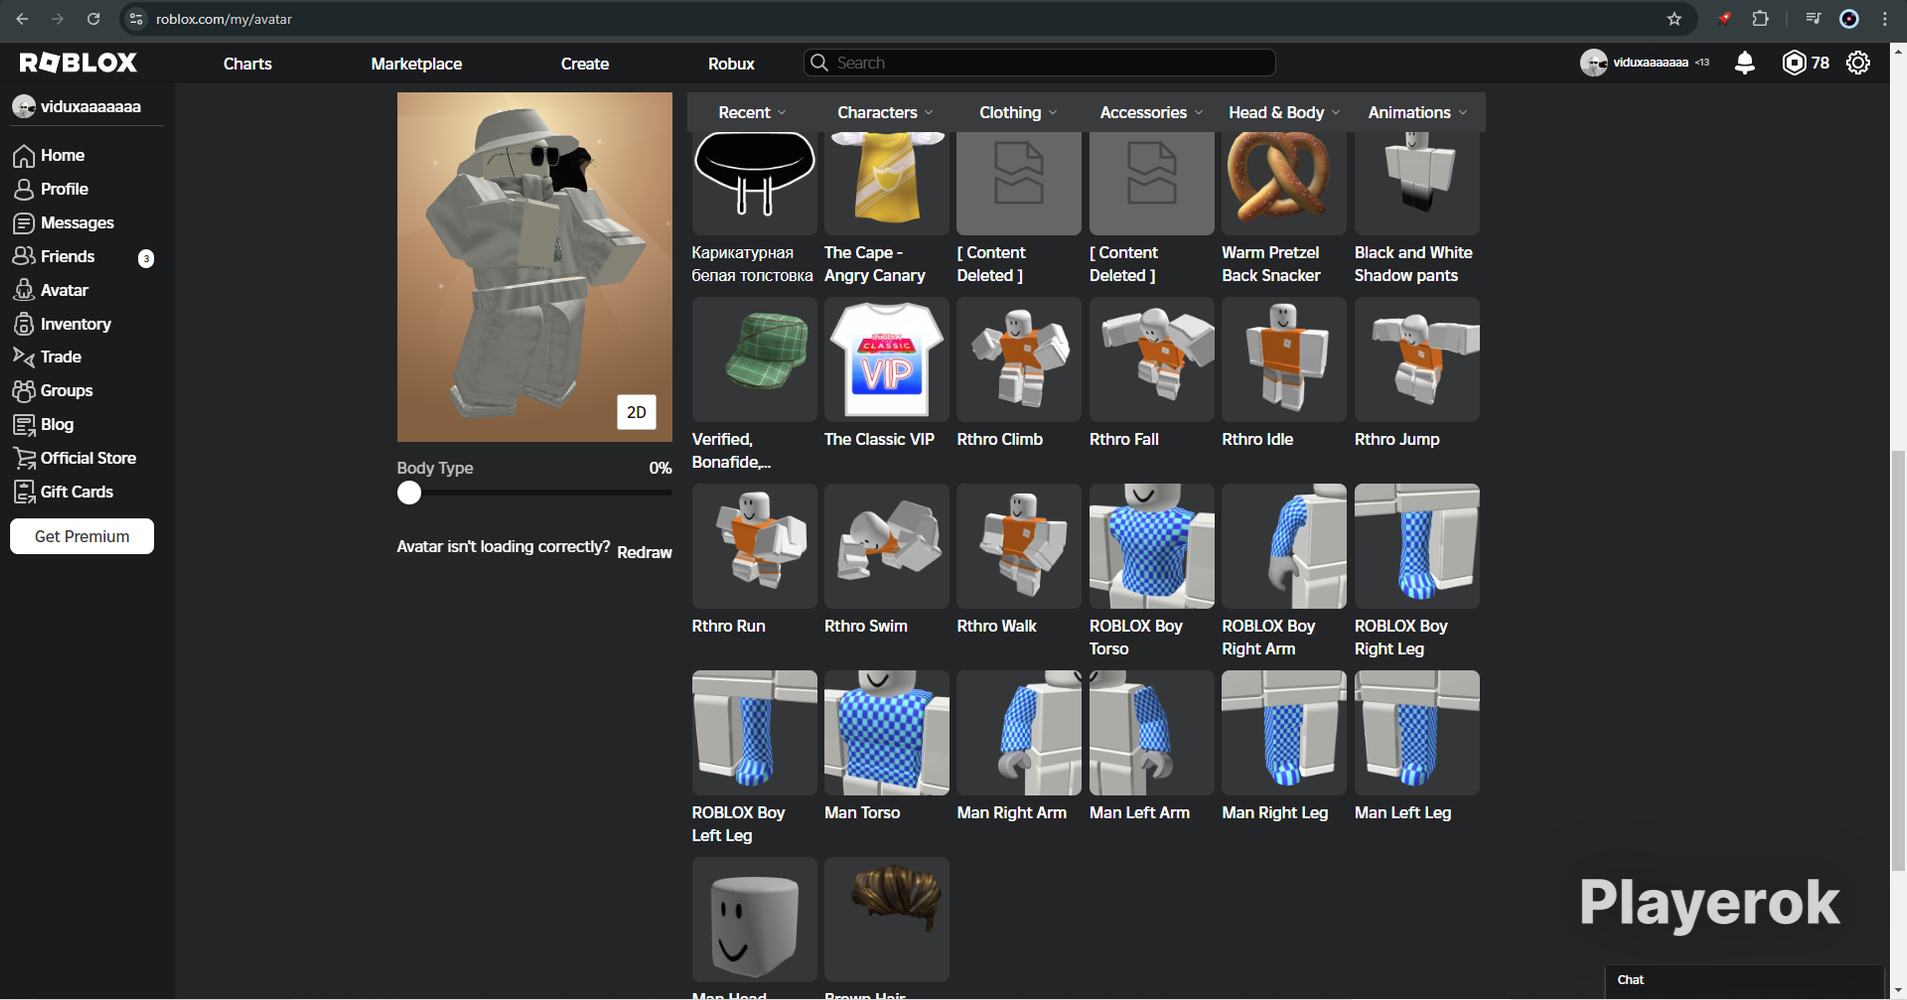This screenshot has height=1000, width=1907.
Task: Open the Friends requests badge
Action: pyautogui.click(x=146, y=259)
